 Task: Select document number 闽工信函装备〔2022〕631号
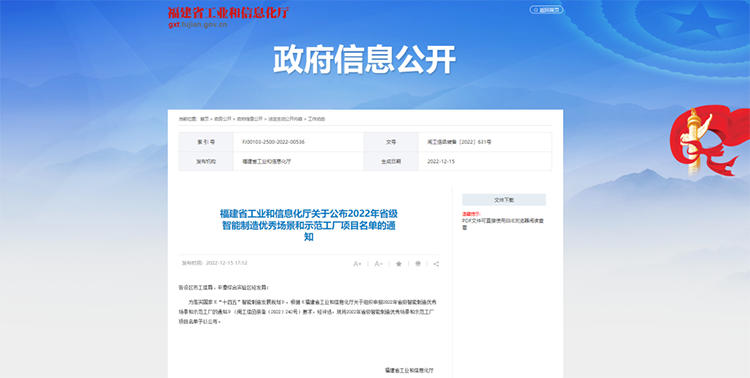click(x=459, y=142)
